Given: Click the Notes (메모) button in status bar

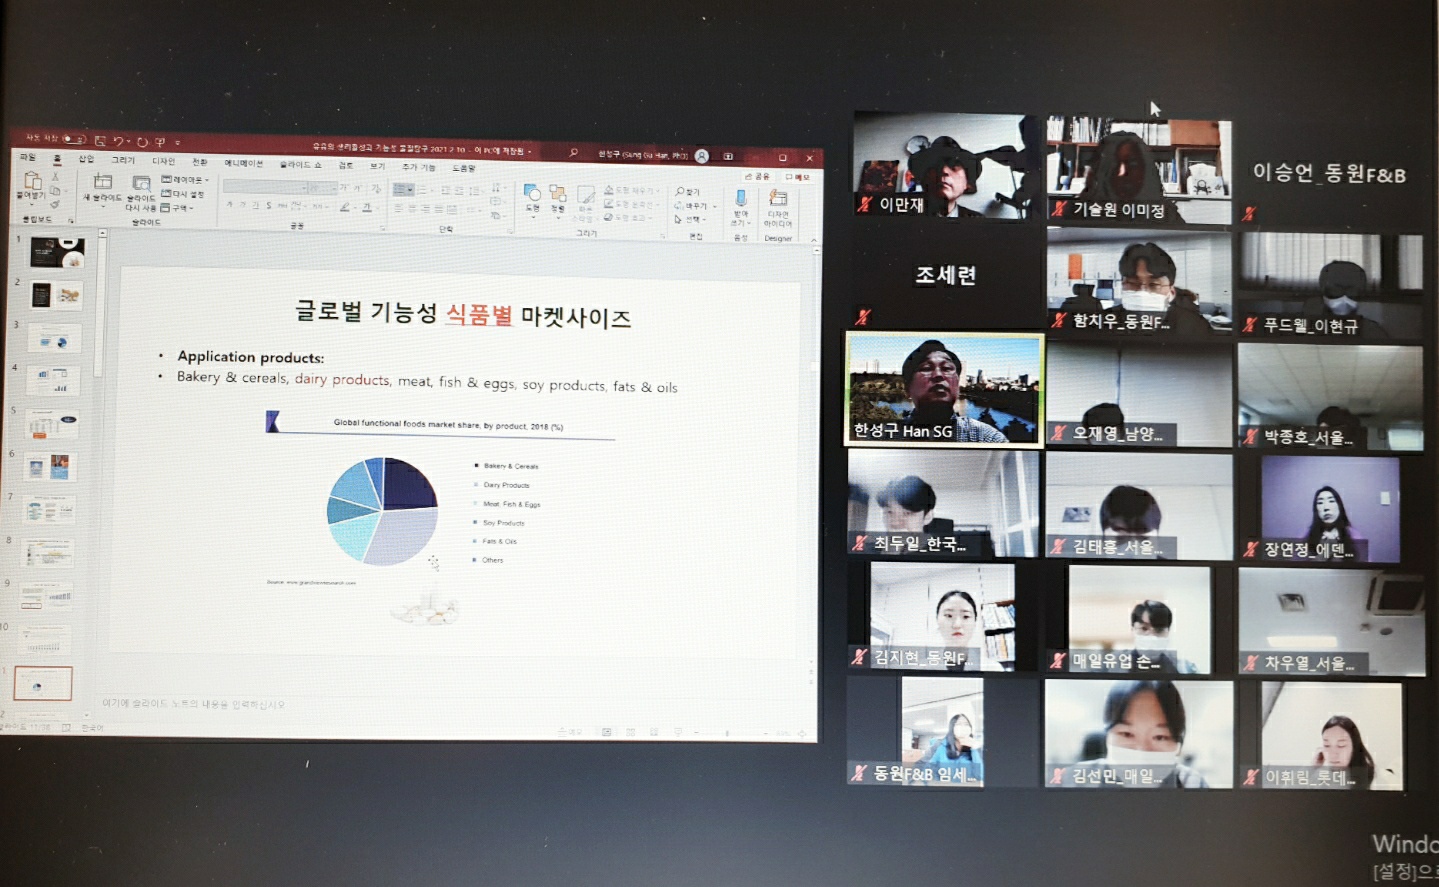Looking at the screenshot, I should 570,732.
